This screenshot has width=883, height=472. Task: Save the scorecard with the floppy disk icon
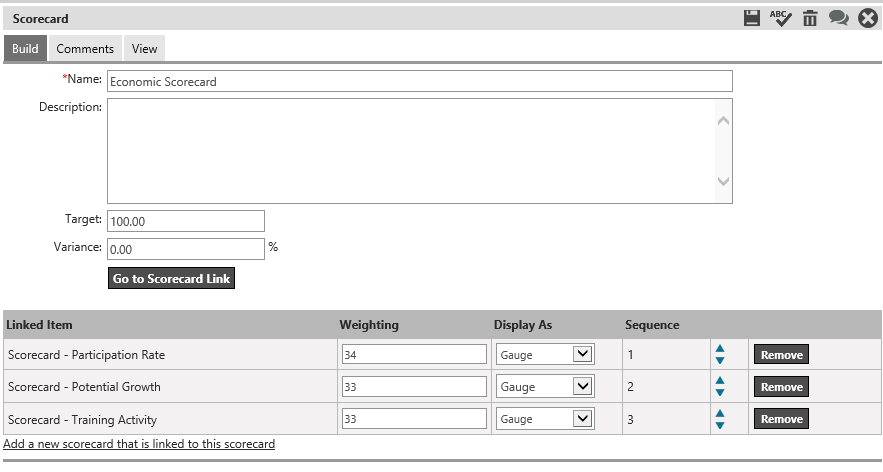[751, 18]
